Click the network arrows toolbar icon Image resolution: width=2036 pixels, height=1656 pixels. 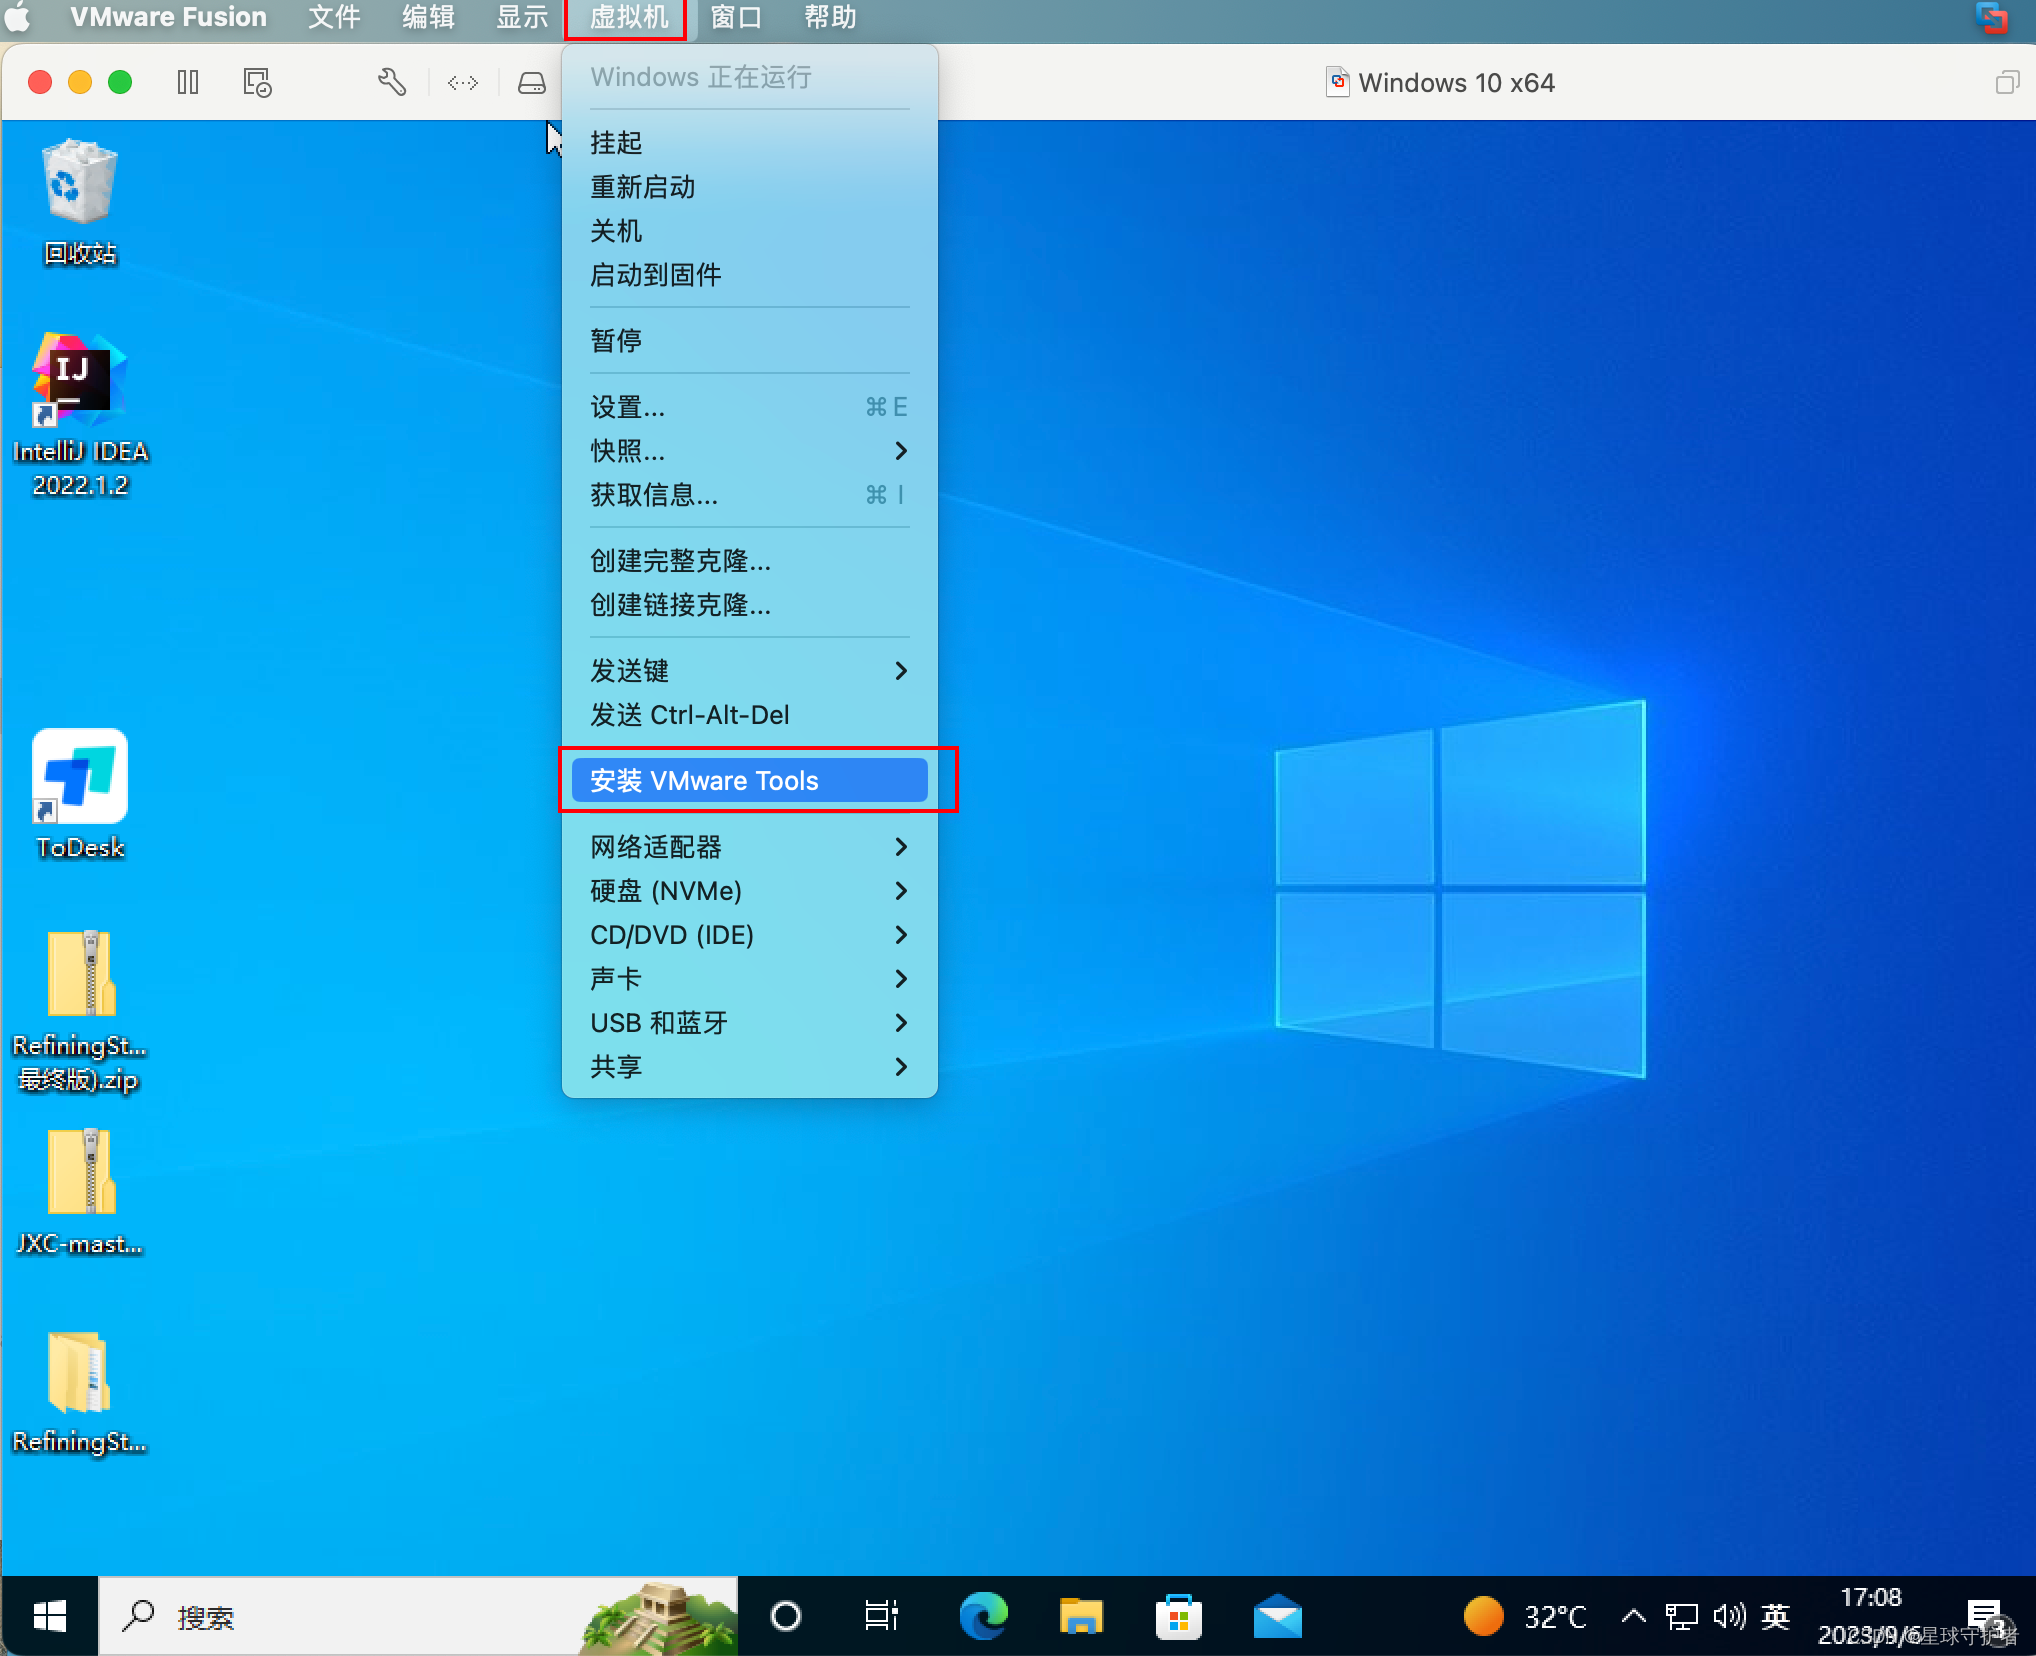(462, 82)
